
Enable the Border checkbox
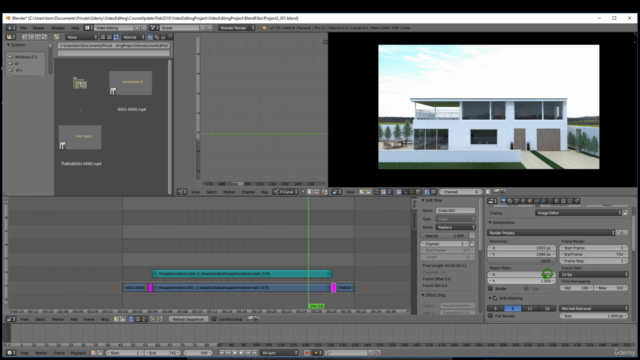[491, 288]
